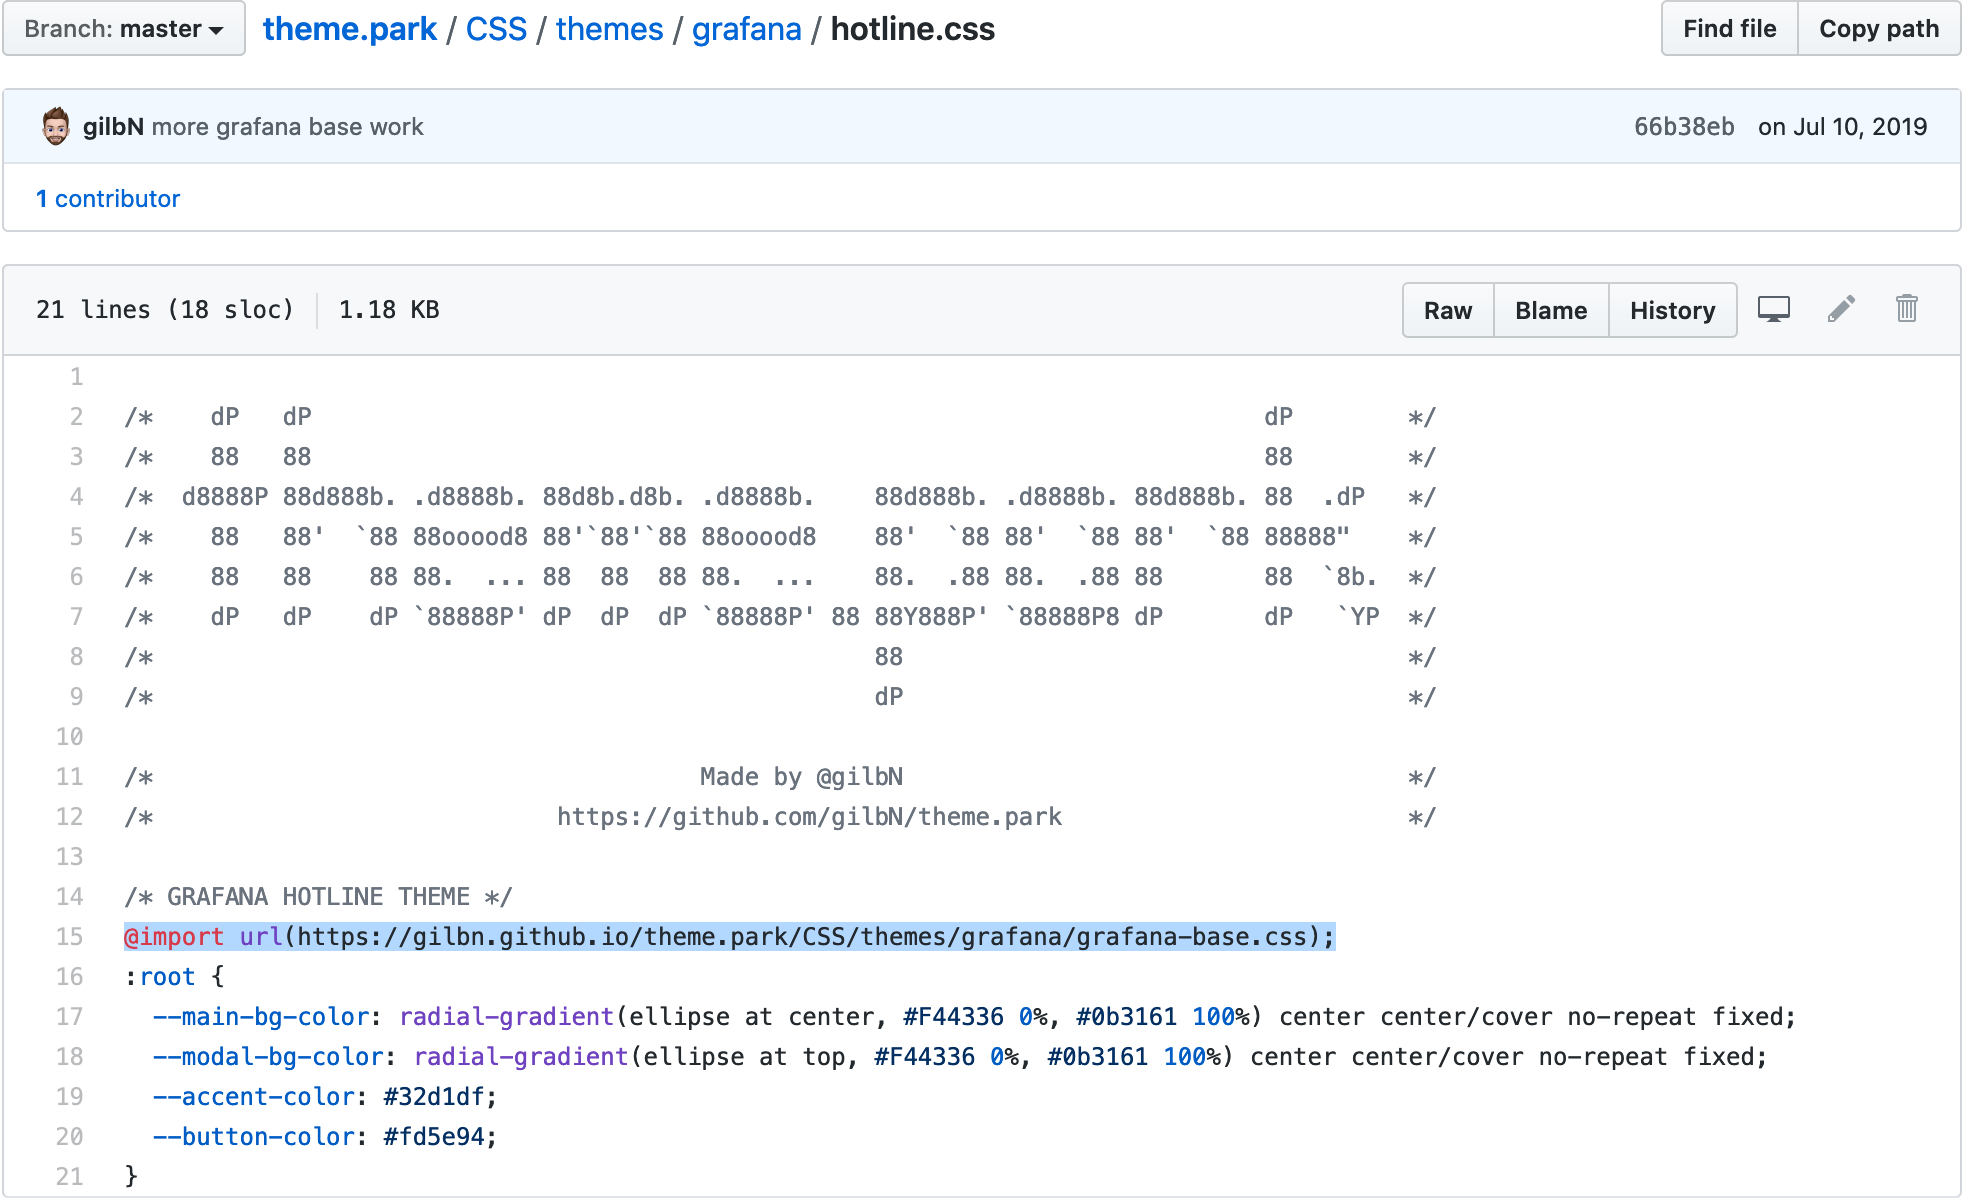1964x1202 pixels.
Task: Open the History view for this file
Action: tap(1672, 310)
